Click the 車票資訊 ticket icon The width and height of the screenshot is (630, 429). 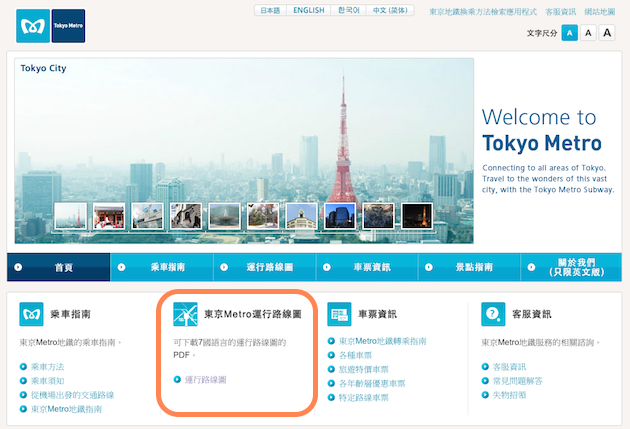[x=340, y=314]
